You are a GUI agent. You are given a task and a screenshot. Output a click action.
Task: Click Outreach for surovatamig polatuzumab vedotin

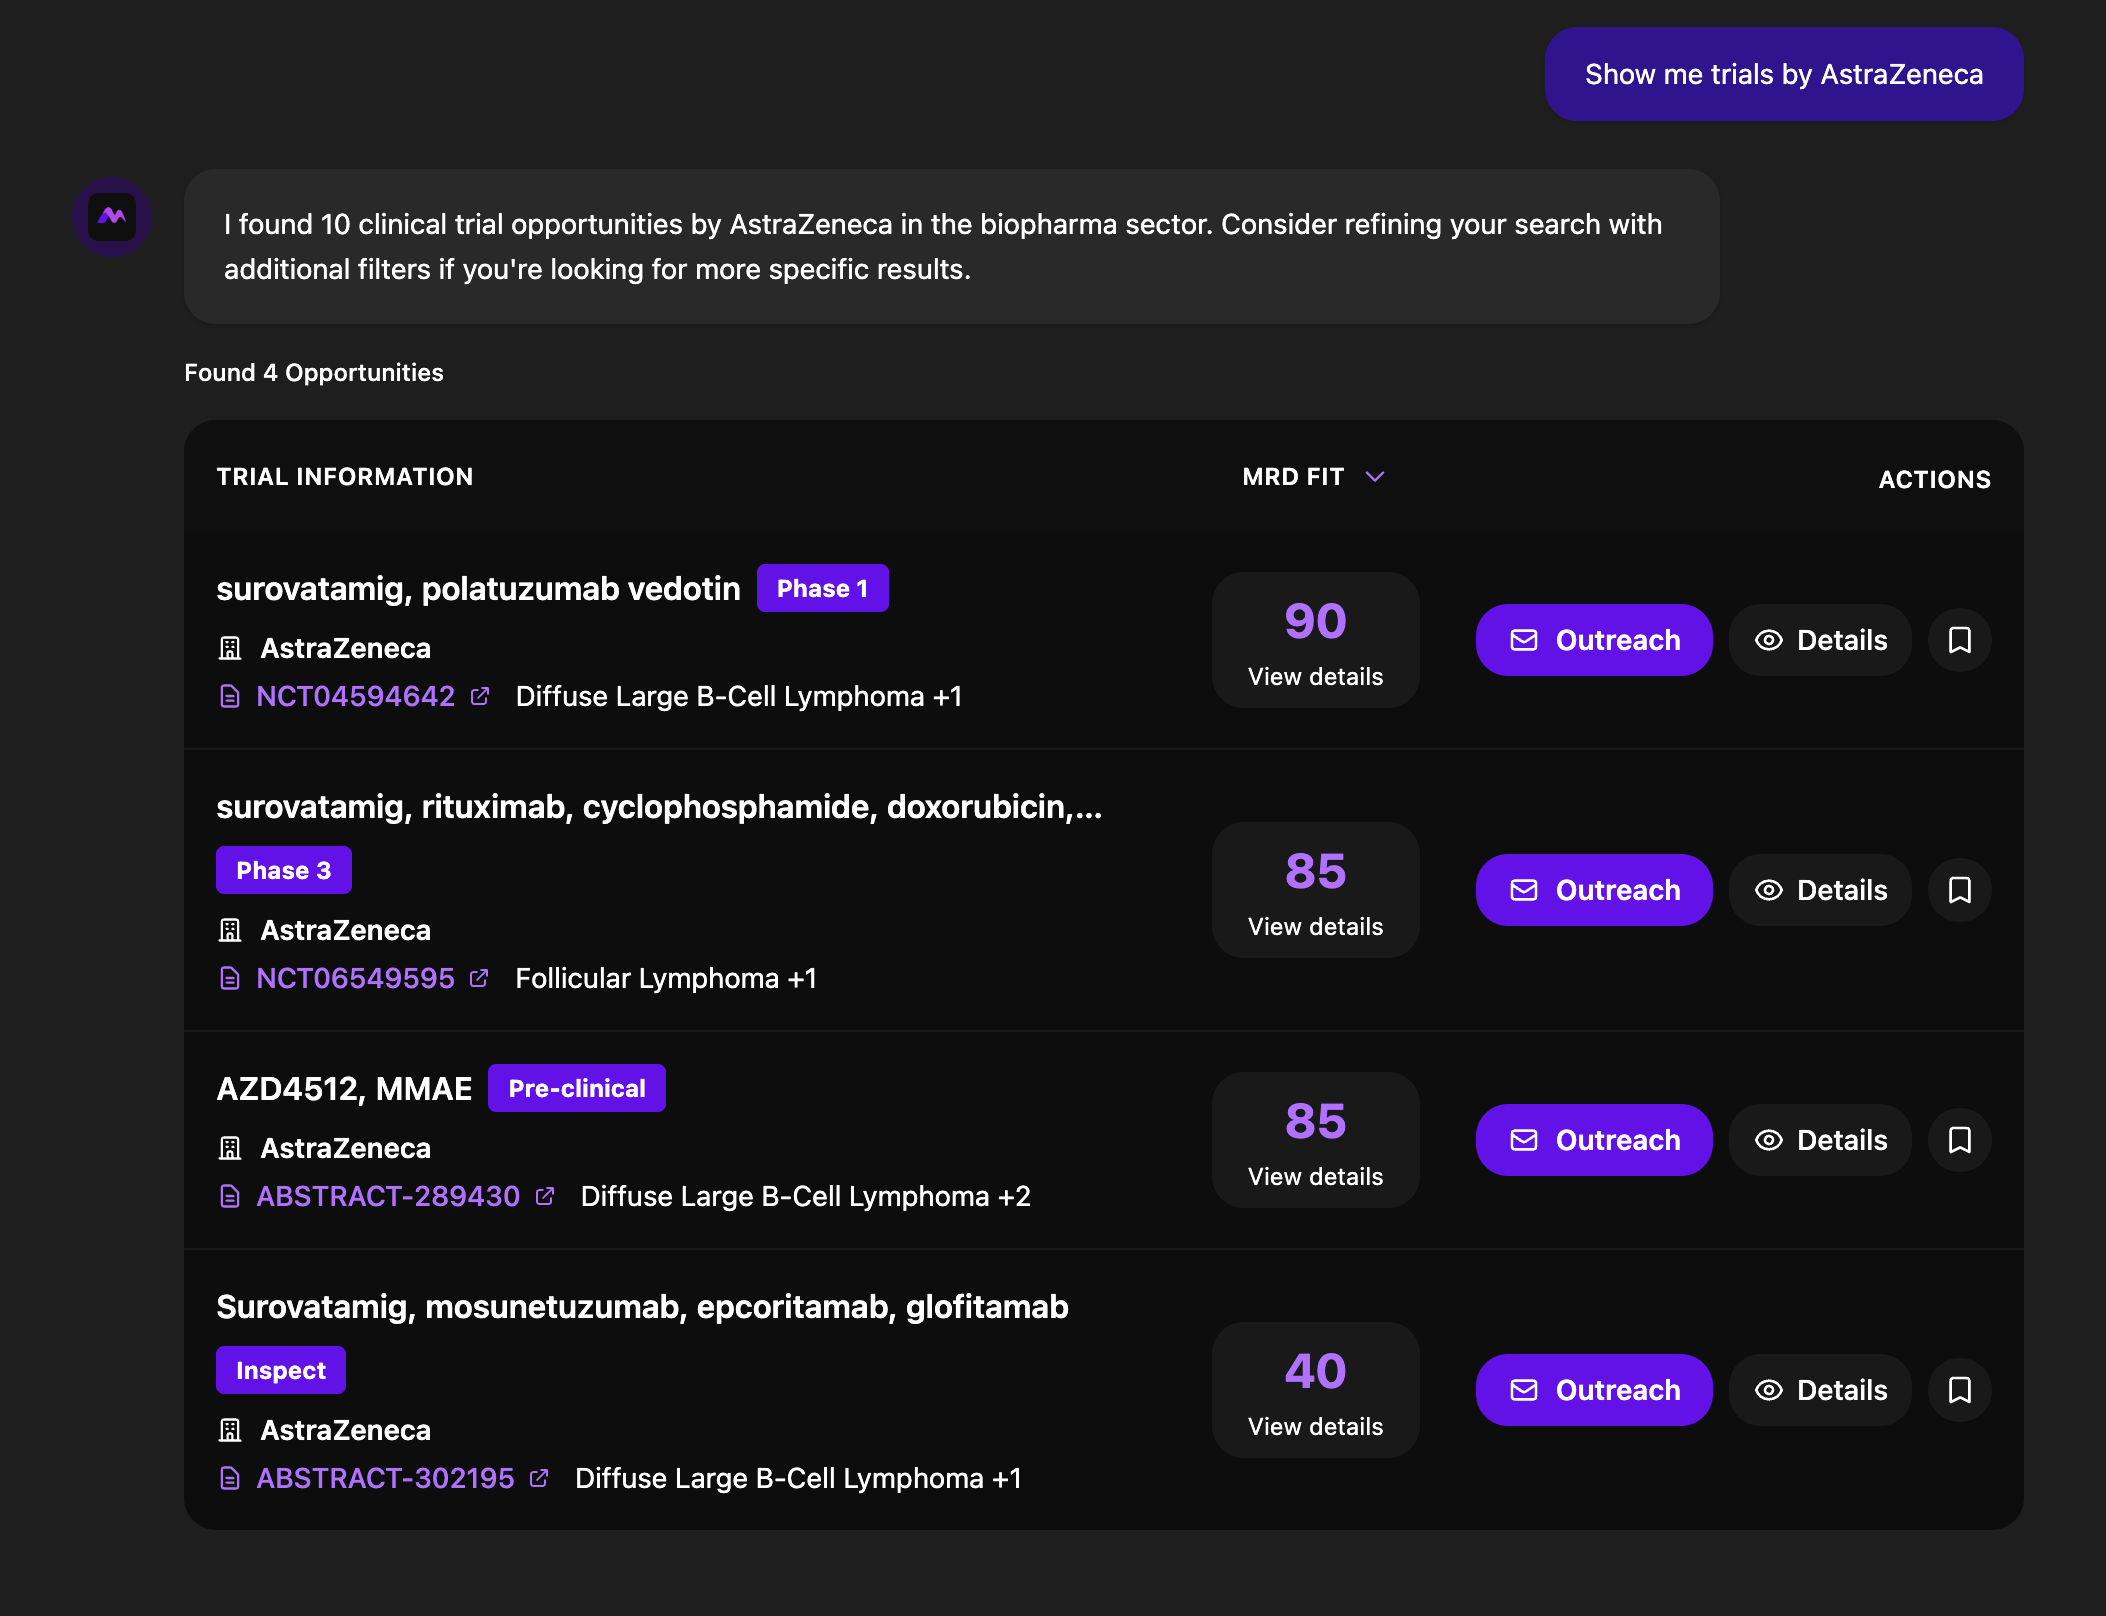click(x=1593, y=640)
